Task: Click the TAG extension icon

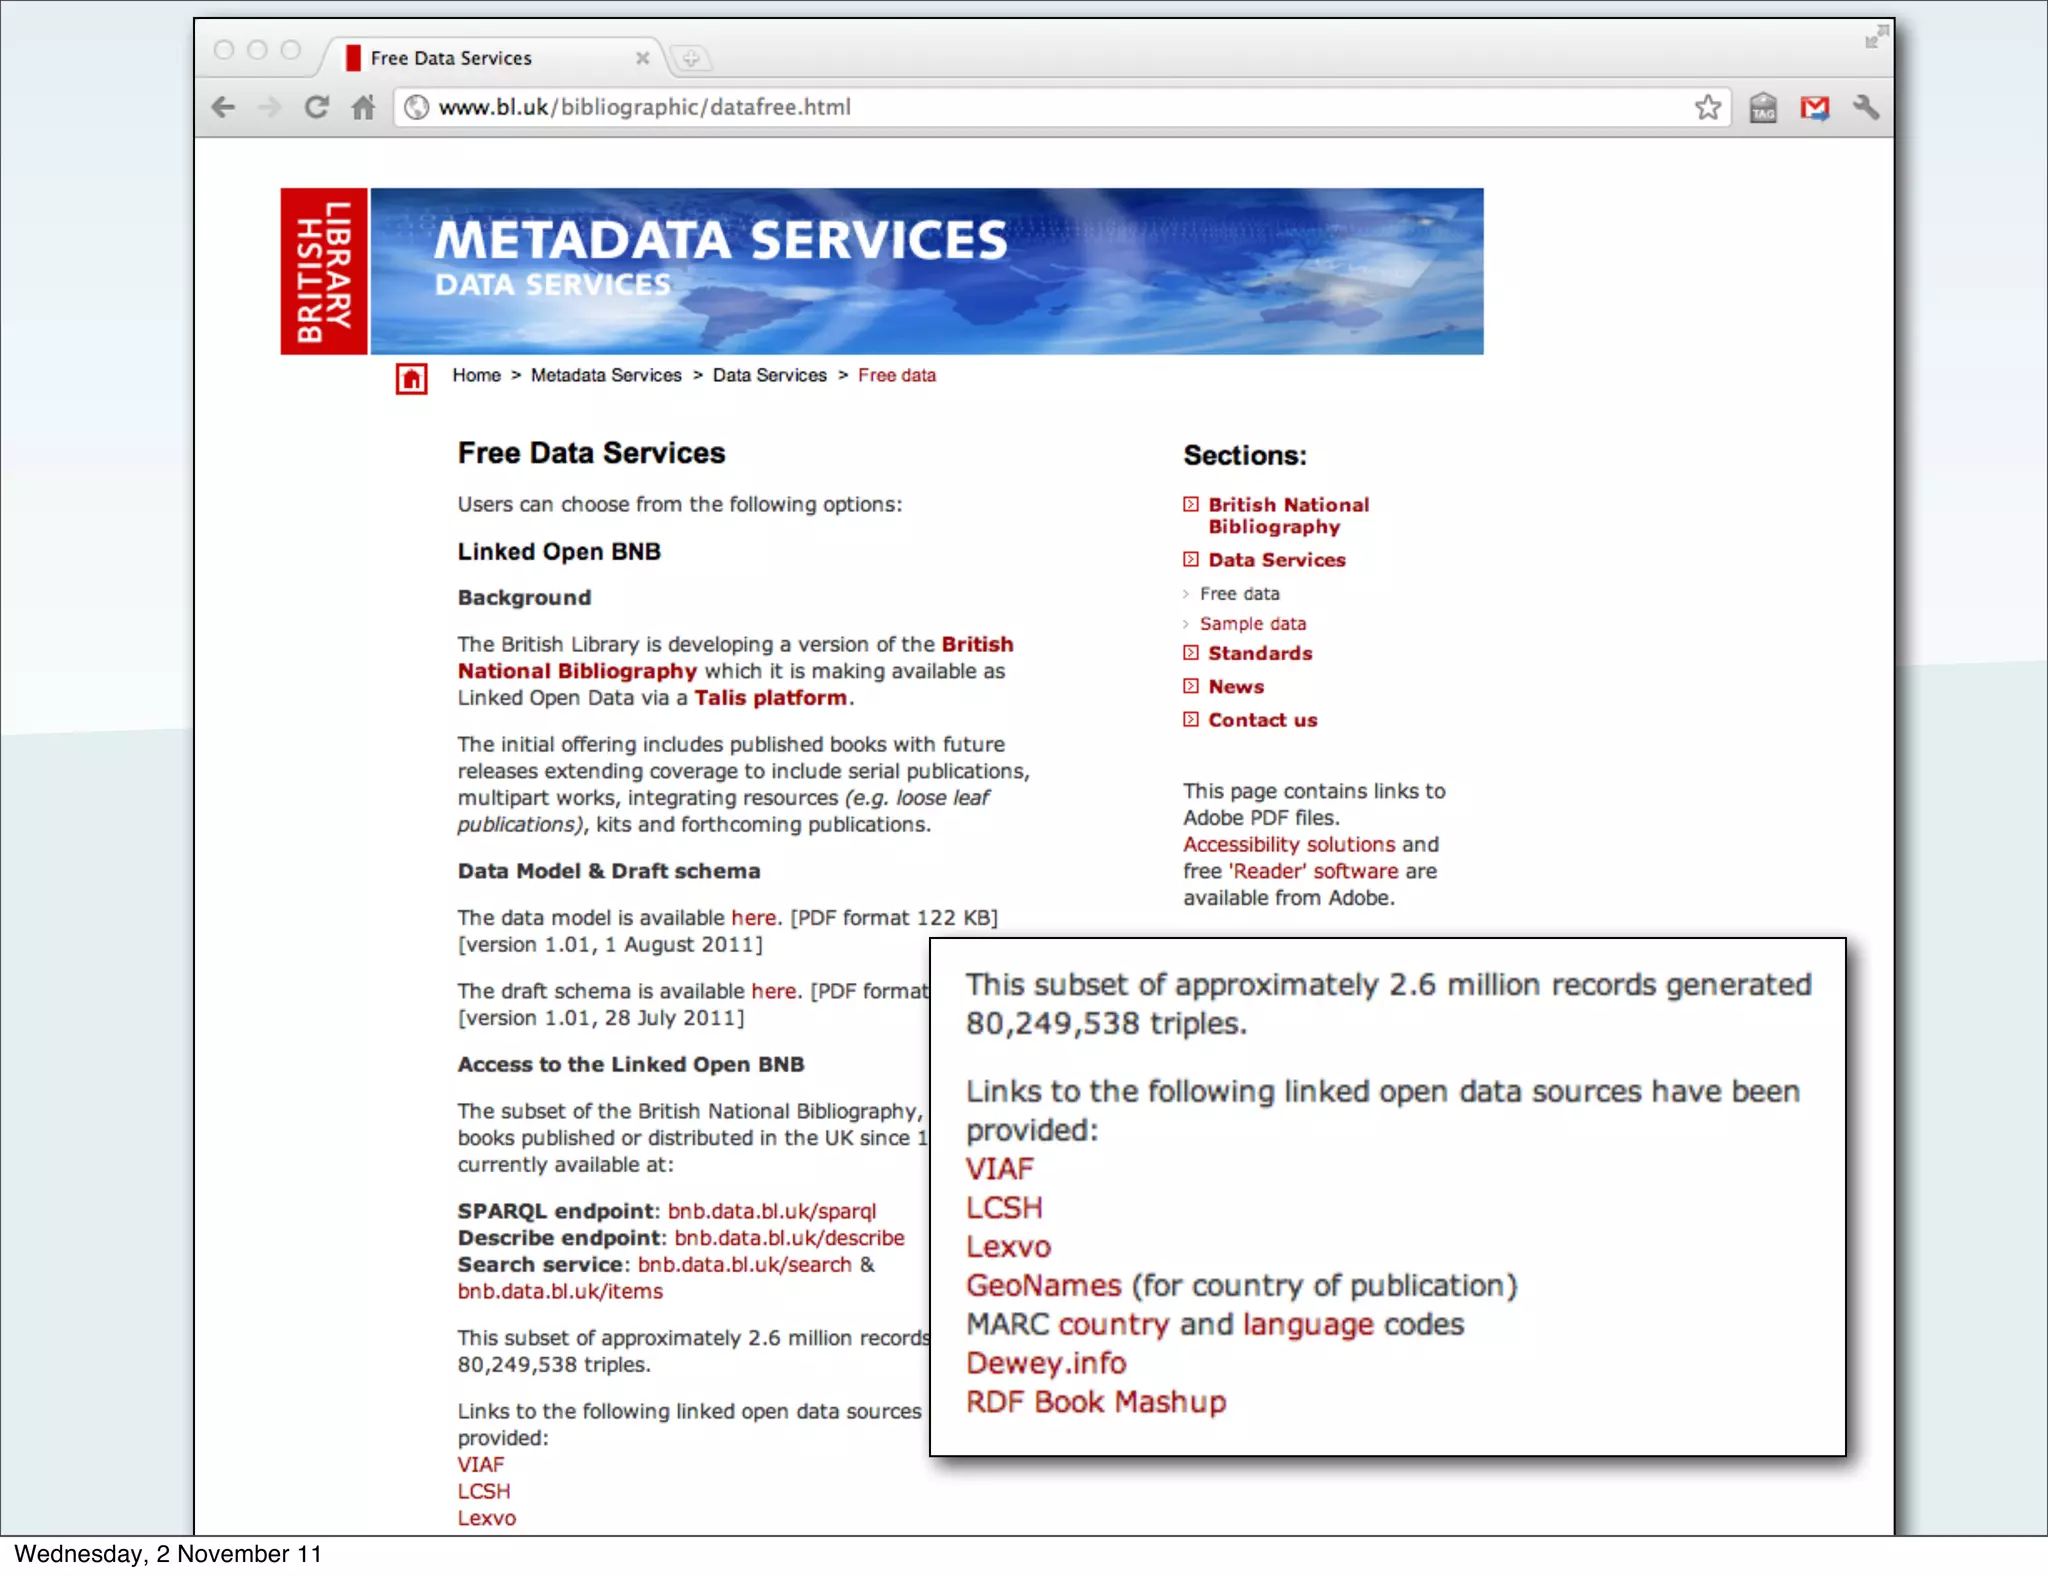Action: 1763,107
